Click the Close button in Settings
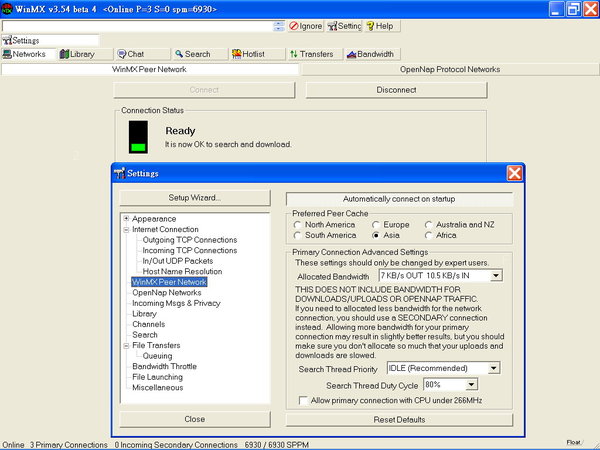Image resolution: width=600 pixels, height=450 pixels. tap(195, 419)
